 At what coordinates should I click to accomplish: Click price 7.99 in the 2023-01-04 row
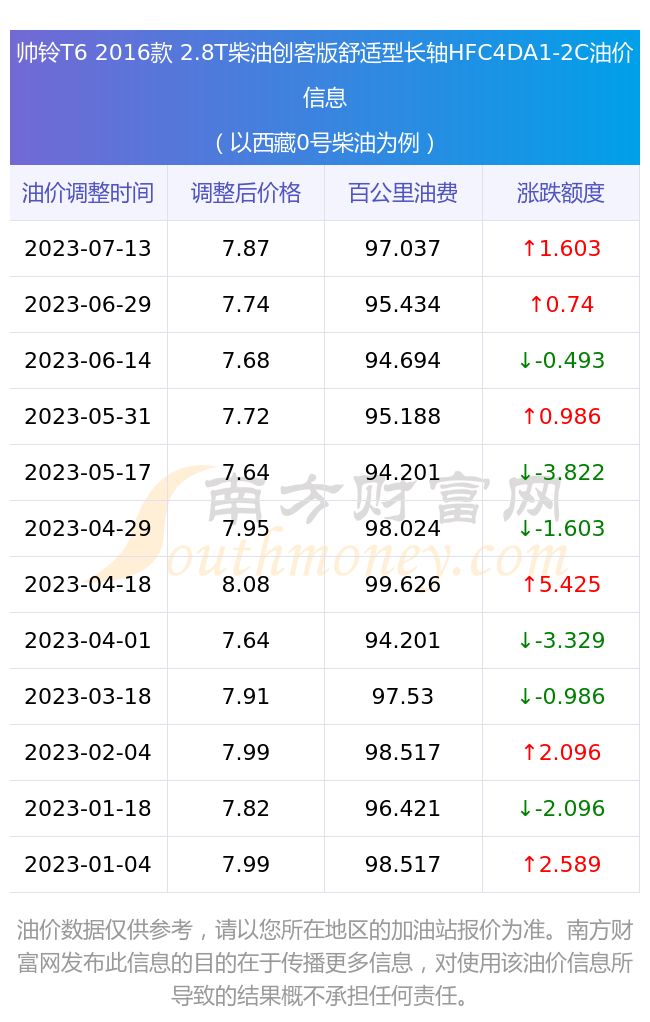246,865
